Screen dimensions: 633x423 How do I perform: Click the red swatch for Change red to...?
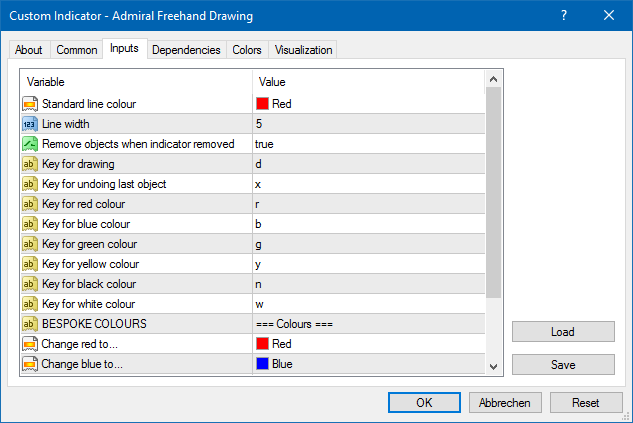[262, 344]
